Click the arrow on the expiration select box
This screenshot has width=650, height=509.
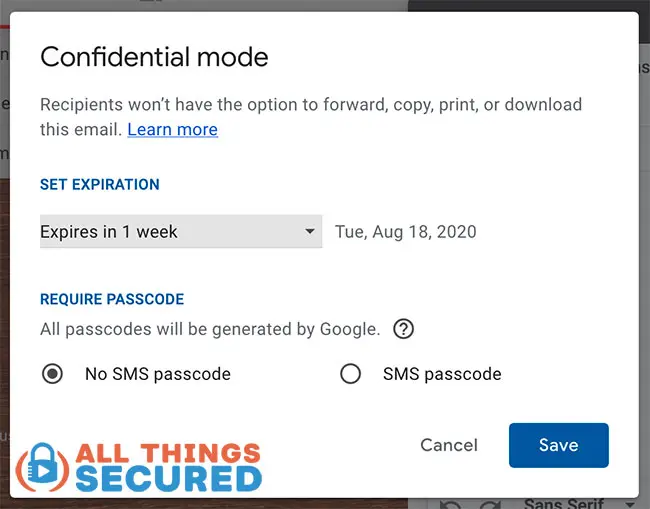pyautogui.click(x=309, y=232)
